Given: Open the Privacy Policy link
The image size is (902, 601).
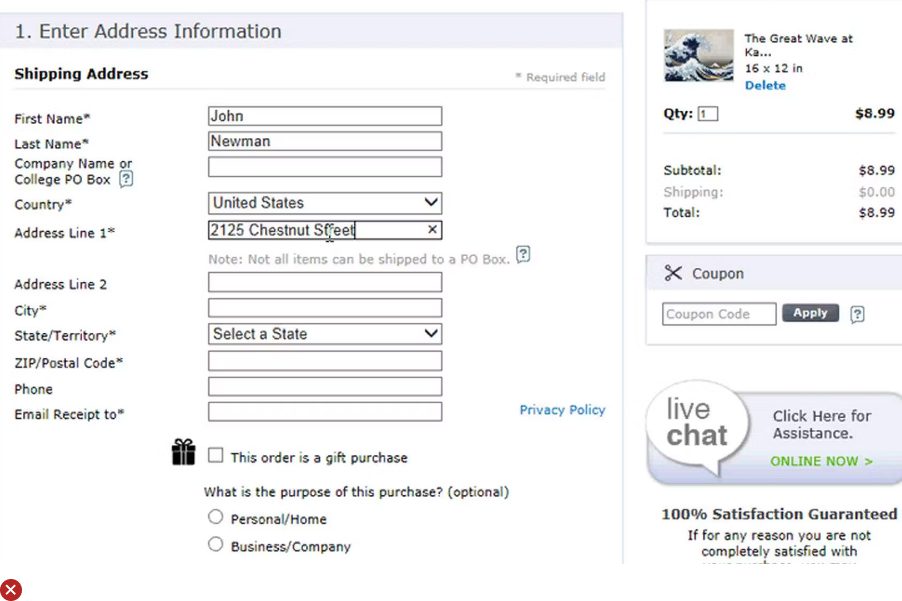Looking at the screenshot, I should [x=562, y=410].
